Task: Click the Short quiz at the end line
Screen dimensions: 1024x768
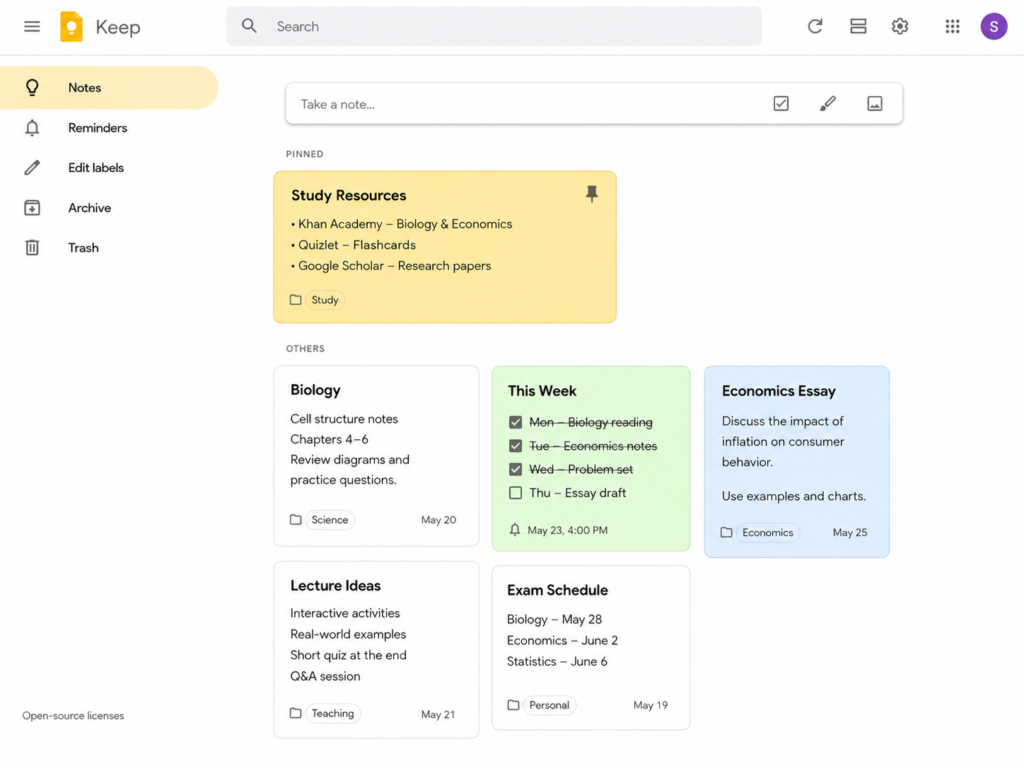Action: tap(348, 655)
